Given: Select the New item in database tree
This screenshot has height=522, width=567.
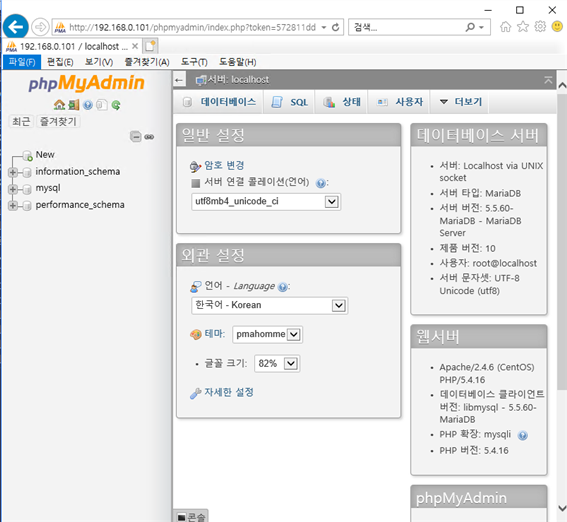Looking at the screenshot, I should tap(45, 155).
